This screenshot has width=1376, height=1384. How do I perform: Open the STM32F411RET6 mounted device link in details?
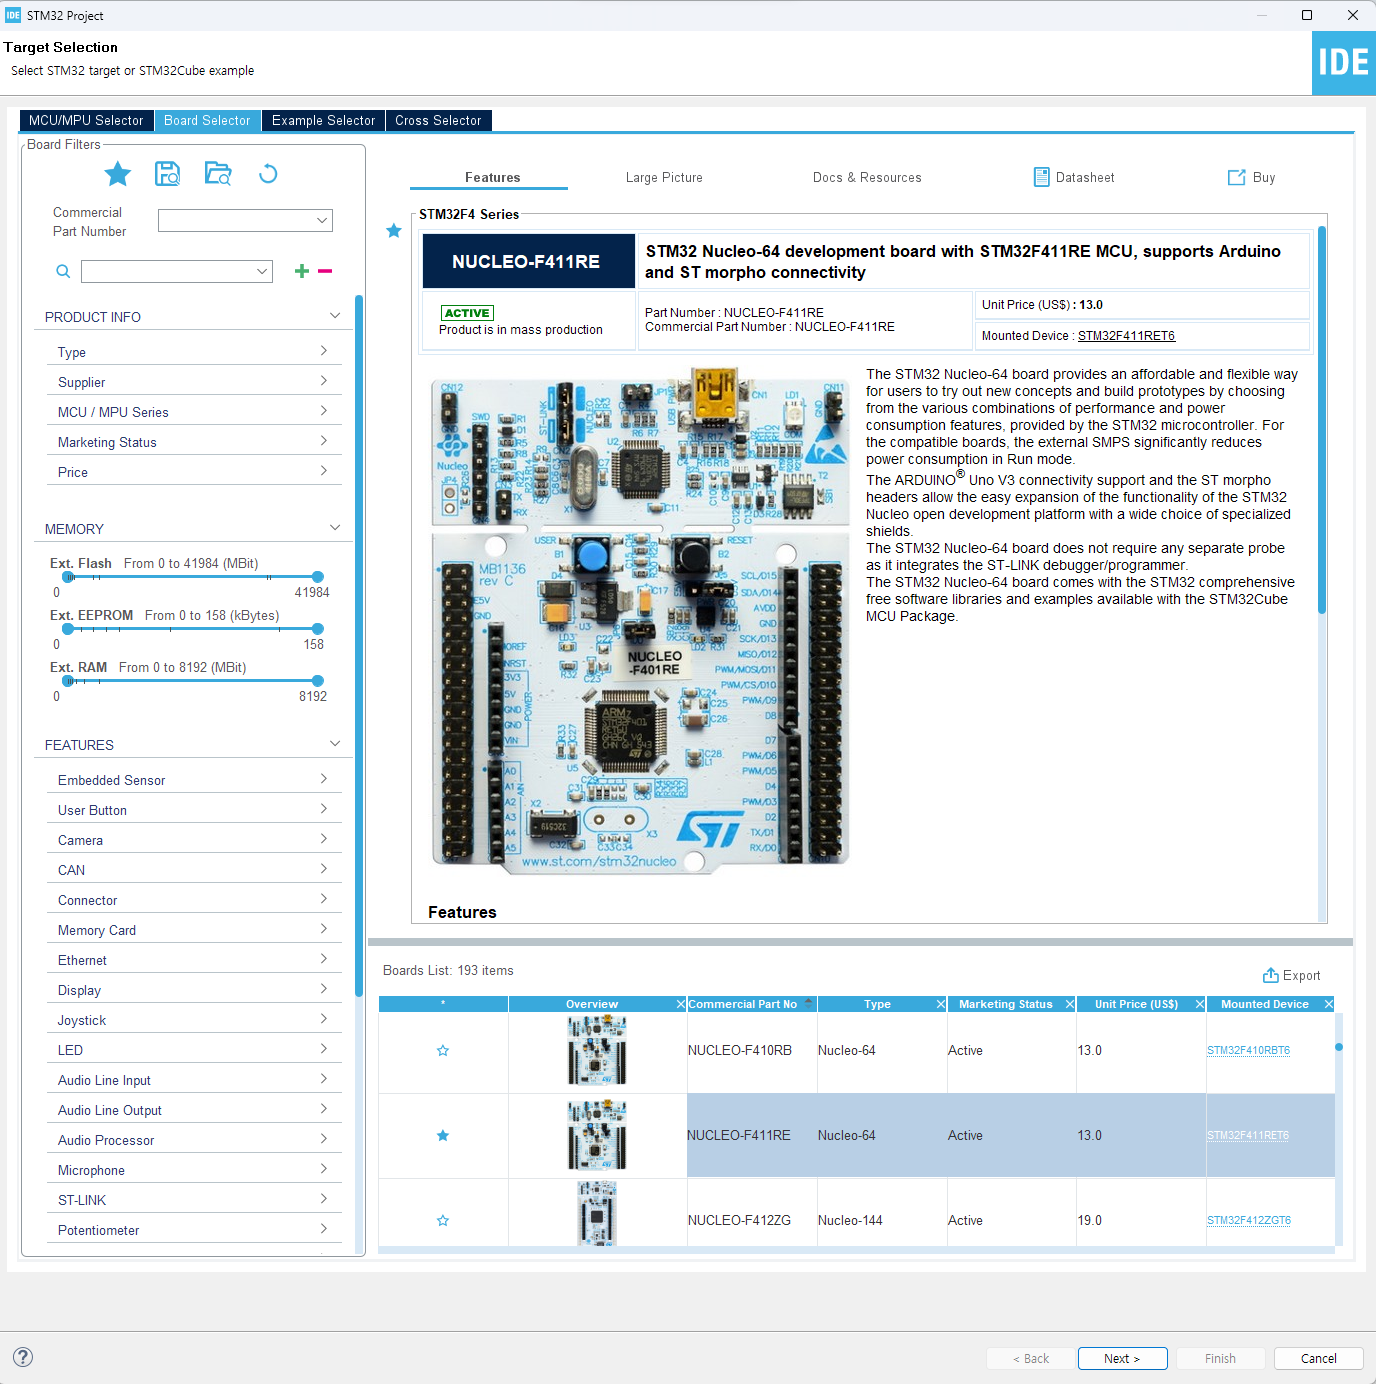click(1126, 336)
